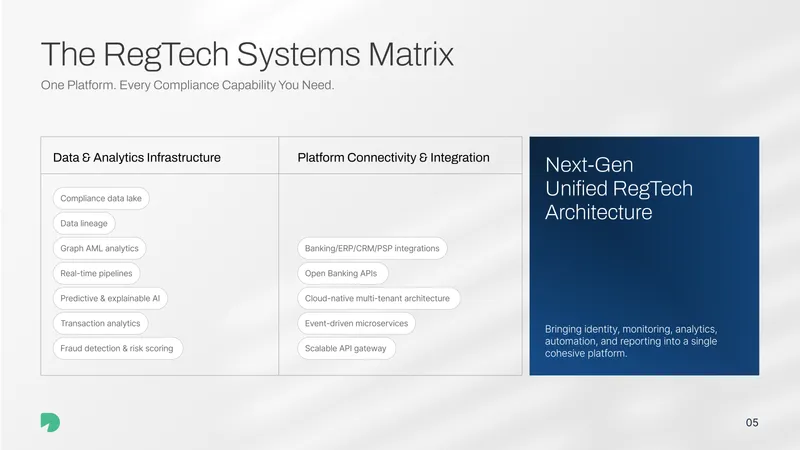
Task: Click the slide subtitle One Platform text
Action: (x=187, y=85)
